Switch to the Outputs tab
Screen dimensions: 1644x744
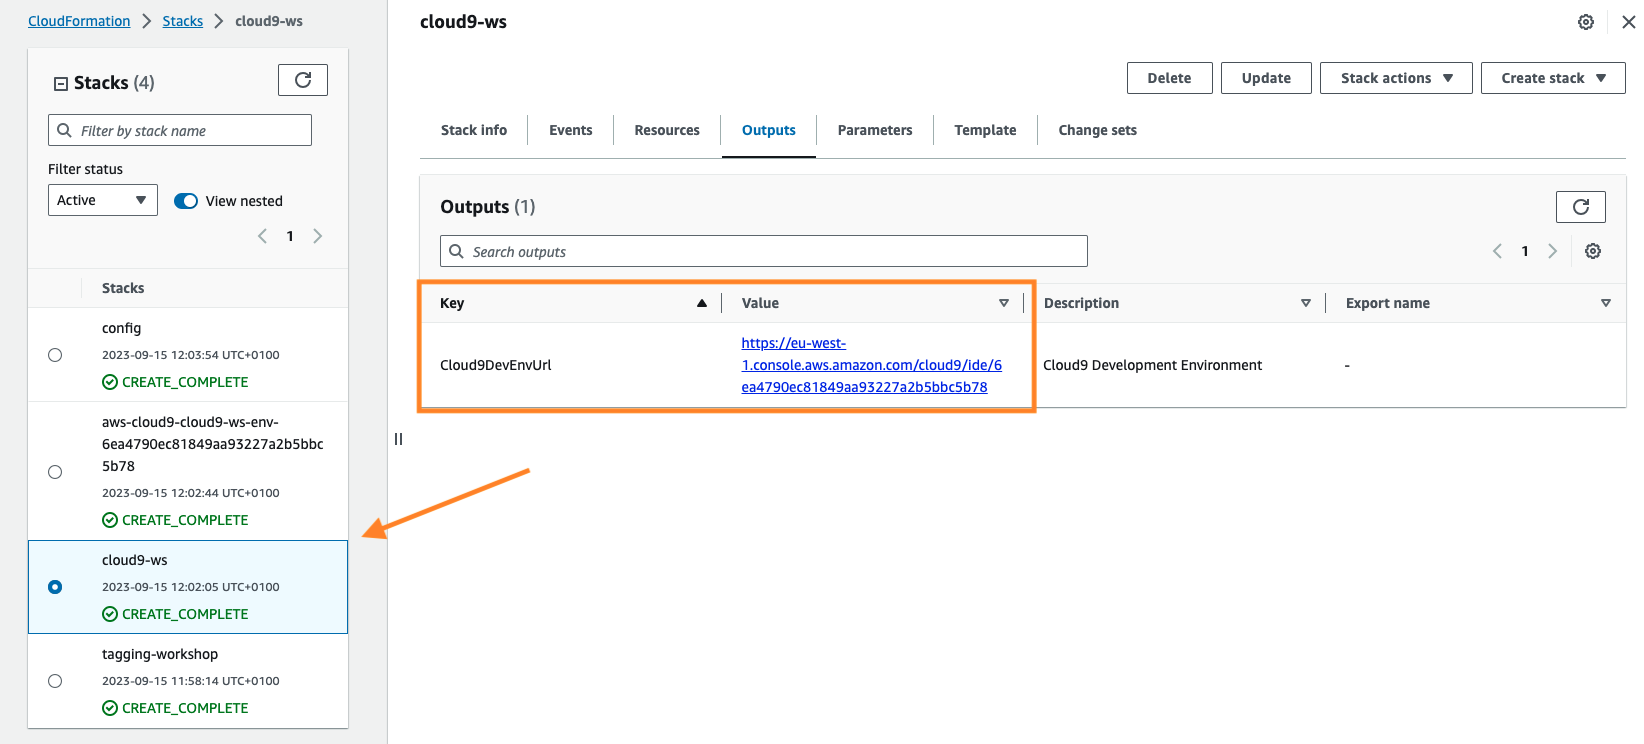pos(769,130)
